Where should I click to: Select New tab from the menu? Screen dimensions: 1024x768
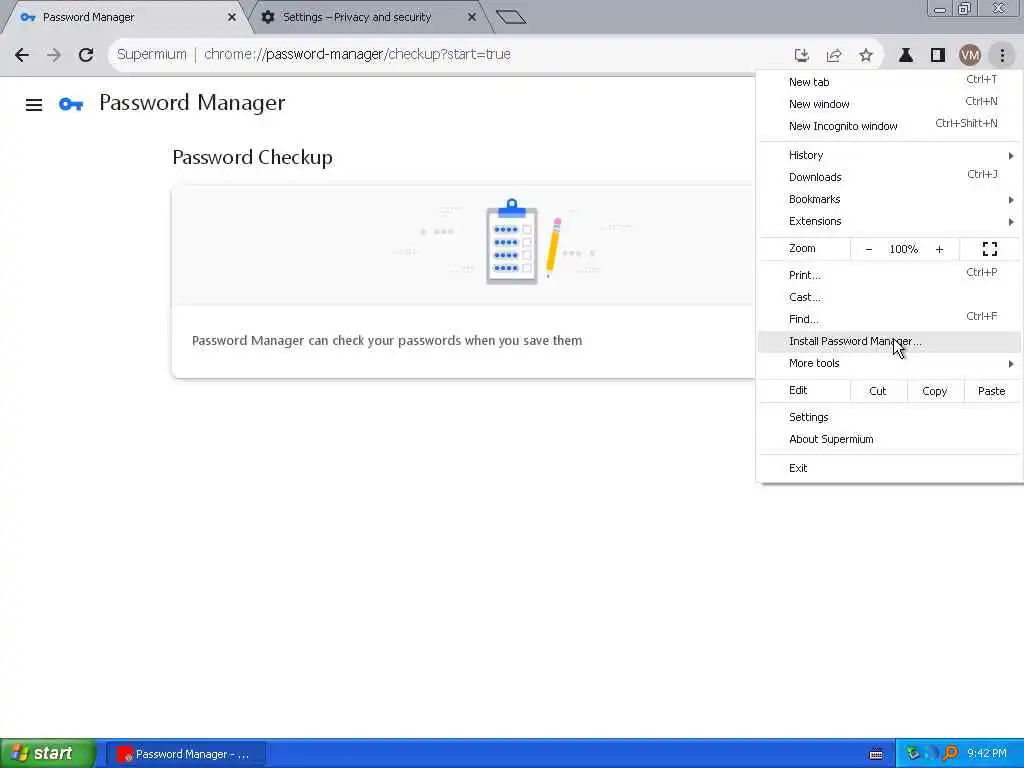coord(889,82)
